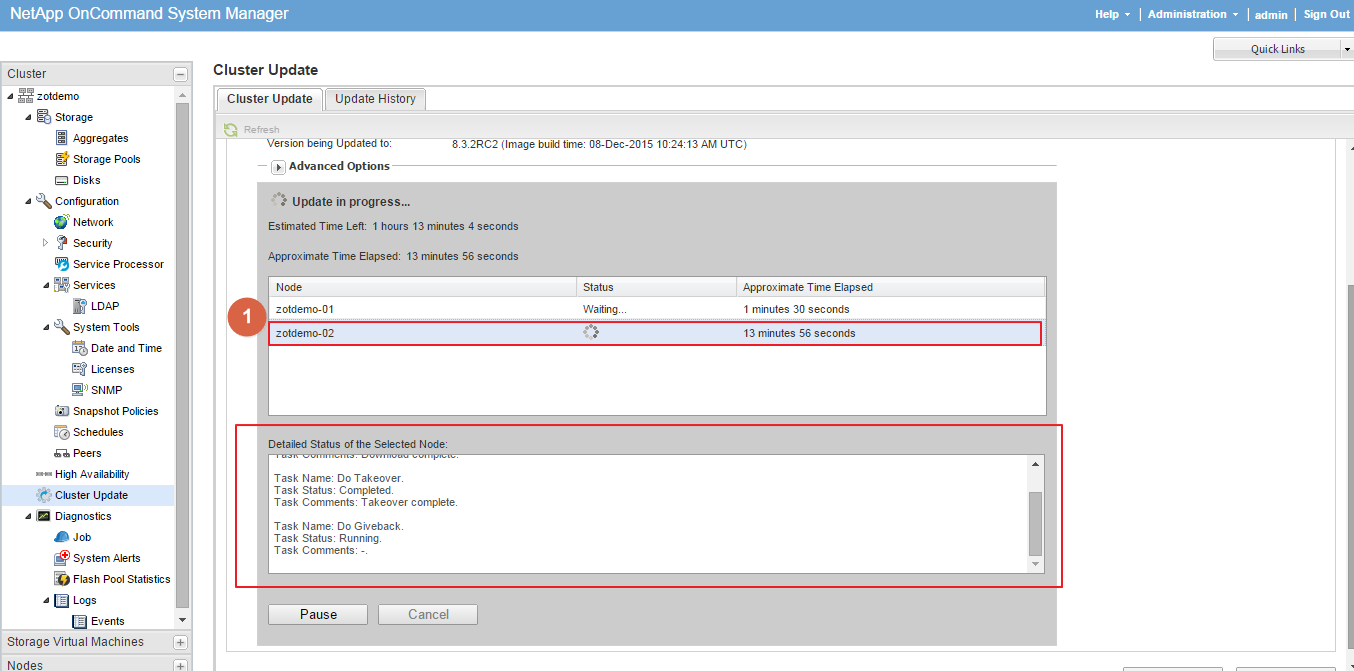
Task: Click the System Tools icon
Action: pyautogui.click(x=62, y=327)
